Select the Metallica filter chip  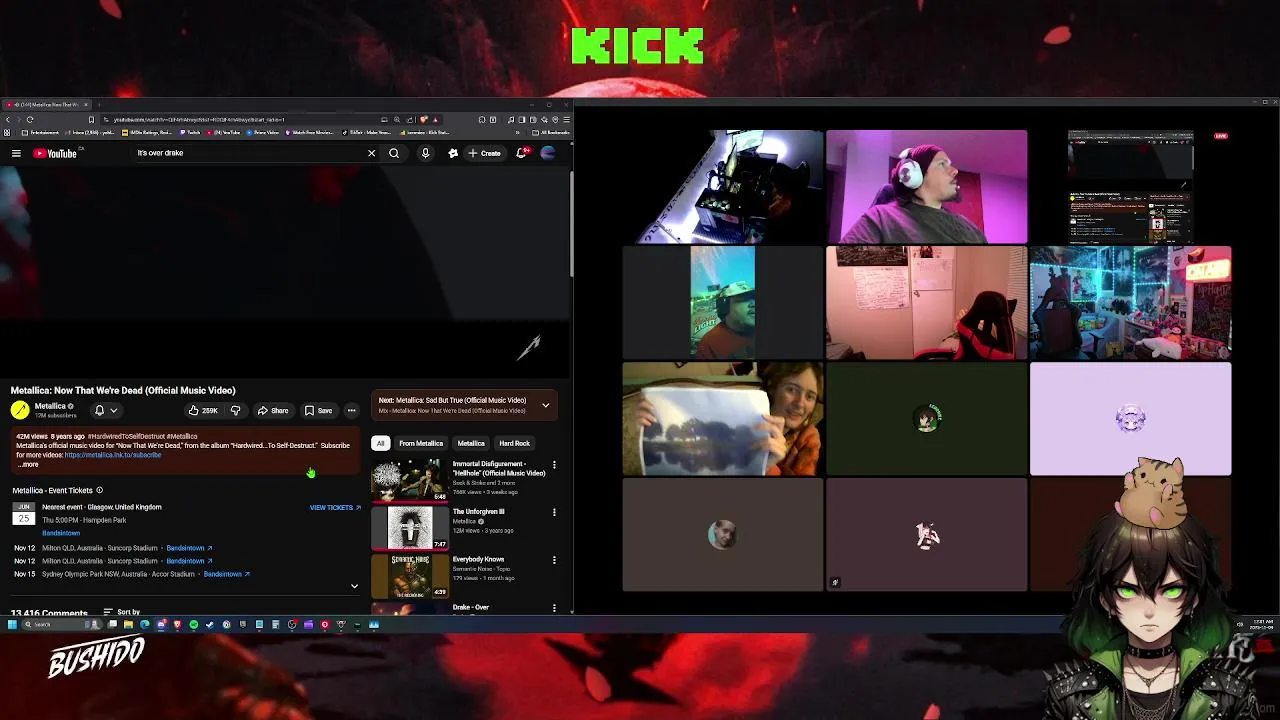pos(471,443)
